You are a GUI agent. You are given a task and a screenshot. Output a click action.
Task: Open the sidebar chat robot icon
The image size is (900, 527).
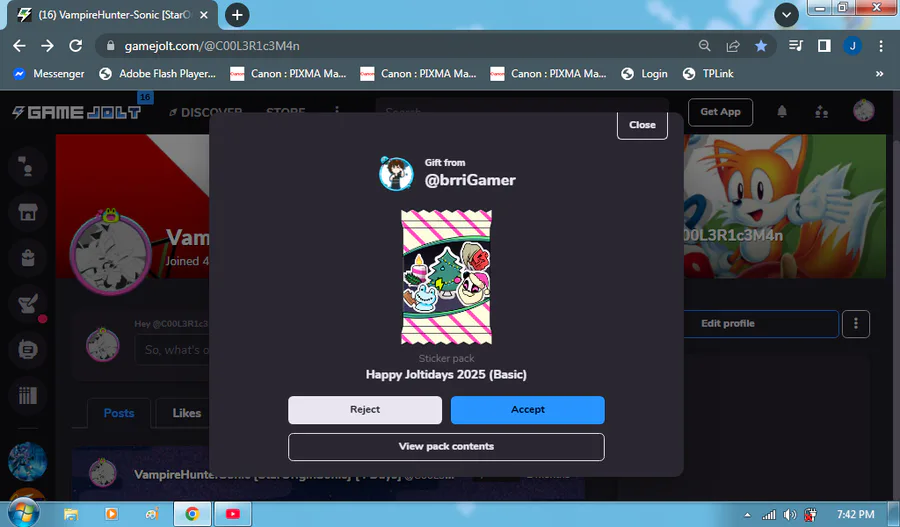pos(28,350)
